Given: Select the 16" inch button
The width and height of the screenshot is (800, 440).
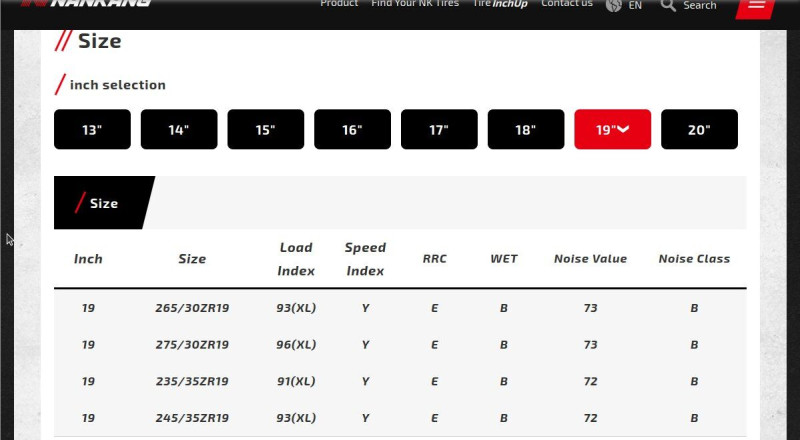Looking at the screenshot, I should click(x=353, y=129).
